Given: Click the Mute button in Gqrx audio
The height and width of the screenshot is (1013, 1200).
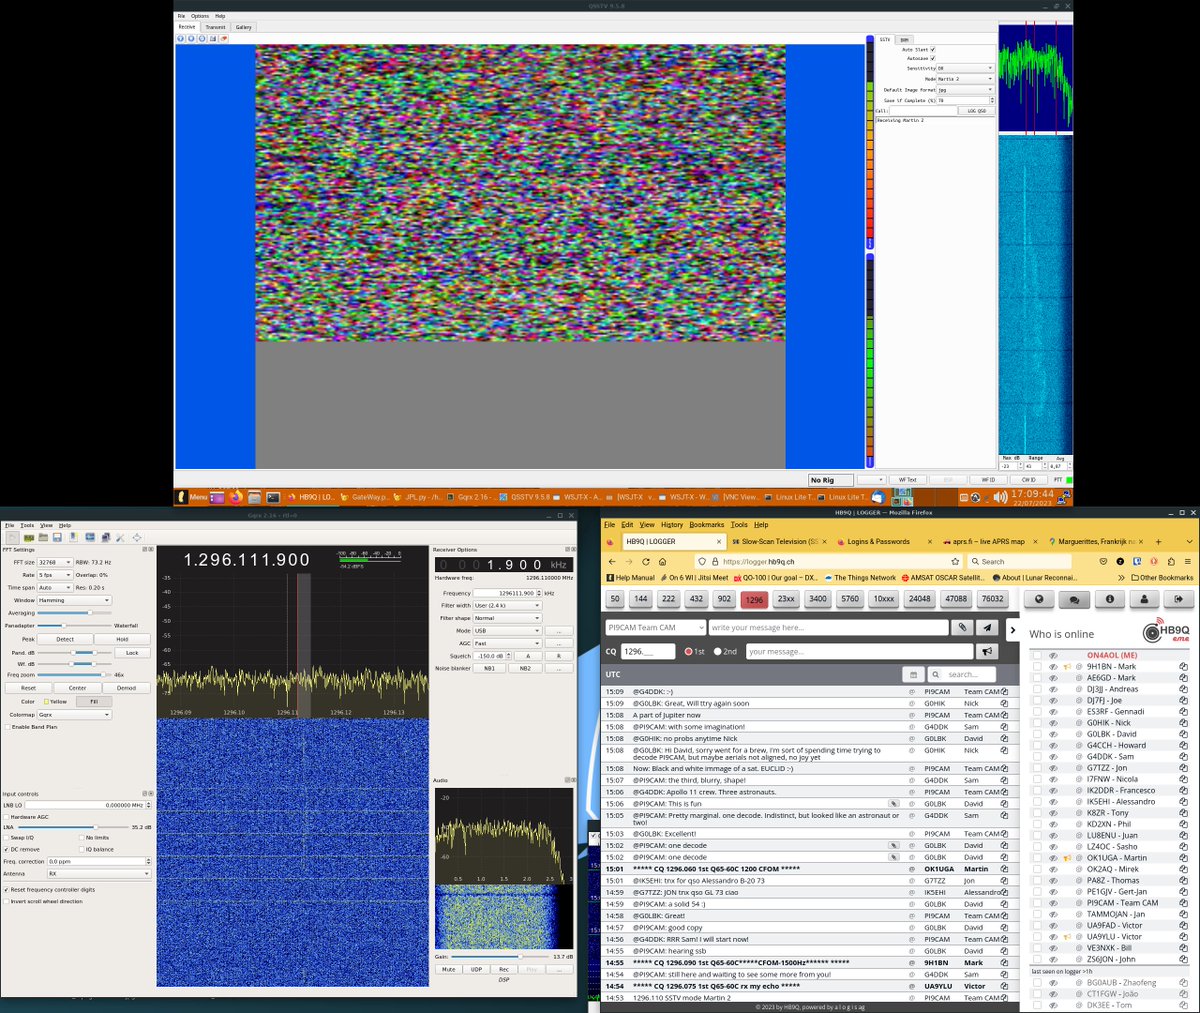Looking at the screenshot, I should point(448,969).
